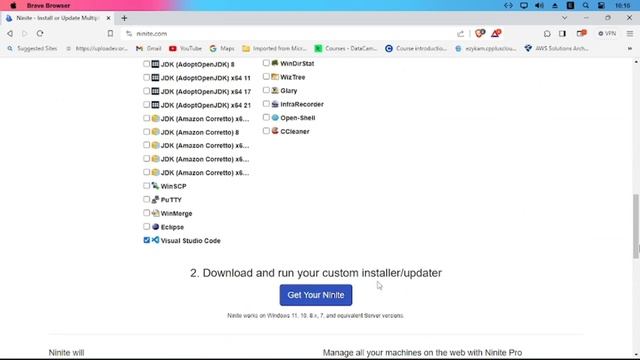Click the browser forward arrow
Image resolution: width=640 pixels, height=360 pixels.
24,33
